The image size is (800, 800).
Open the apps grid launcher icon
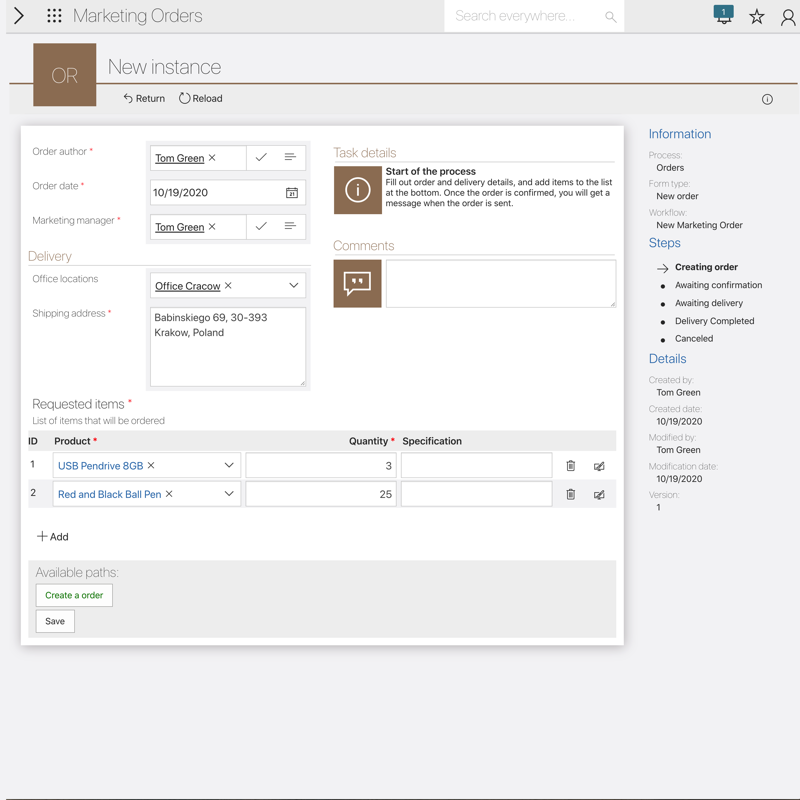(x=54, y=16)
